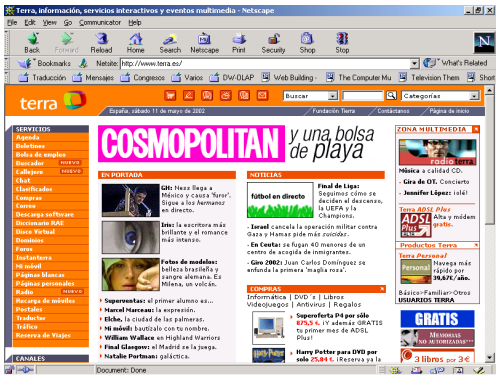Click the vertical scrollbar up arrow
This screenshot has height=380, width=501.
(x=489, y=90)
